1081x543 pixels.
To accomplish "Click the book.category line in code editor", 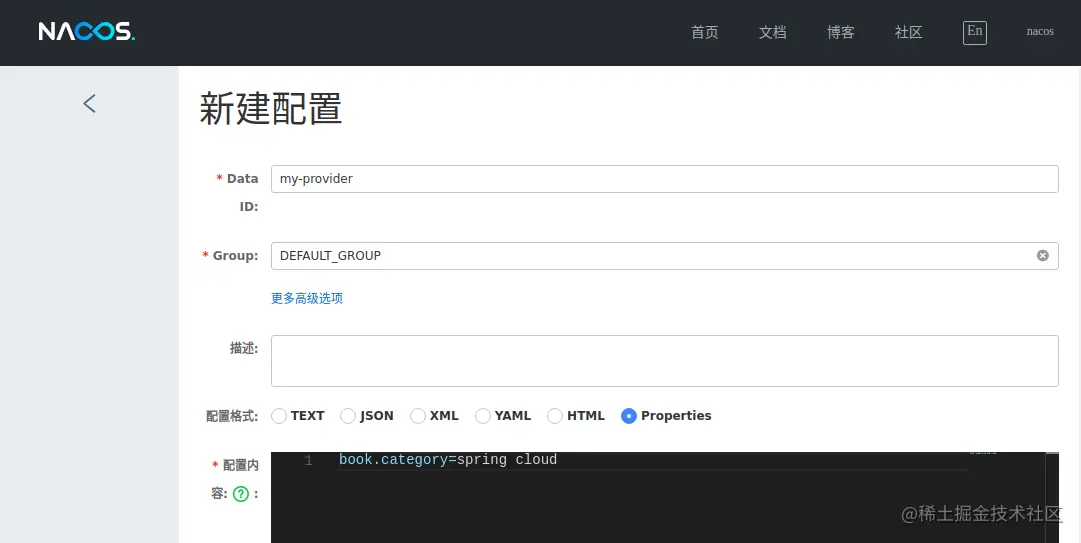I will (x=447, y=460).
